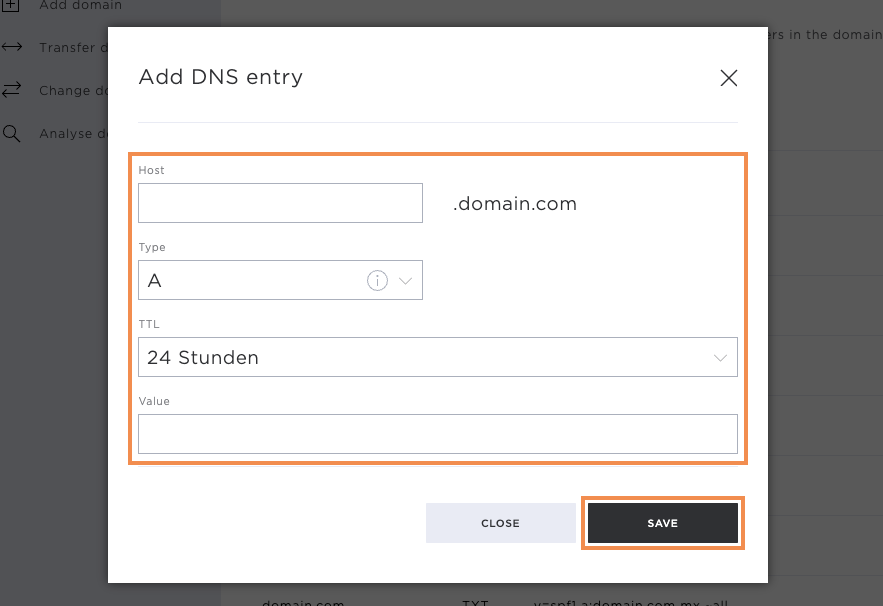This screenshot has width=883, height=606.
Task: Focus the Value input field
Action: point(437,434)
